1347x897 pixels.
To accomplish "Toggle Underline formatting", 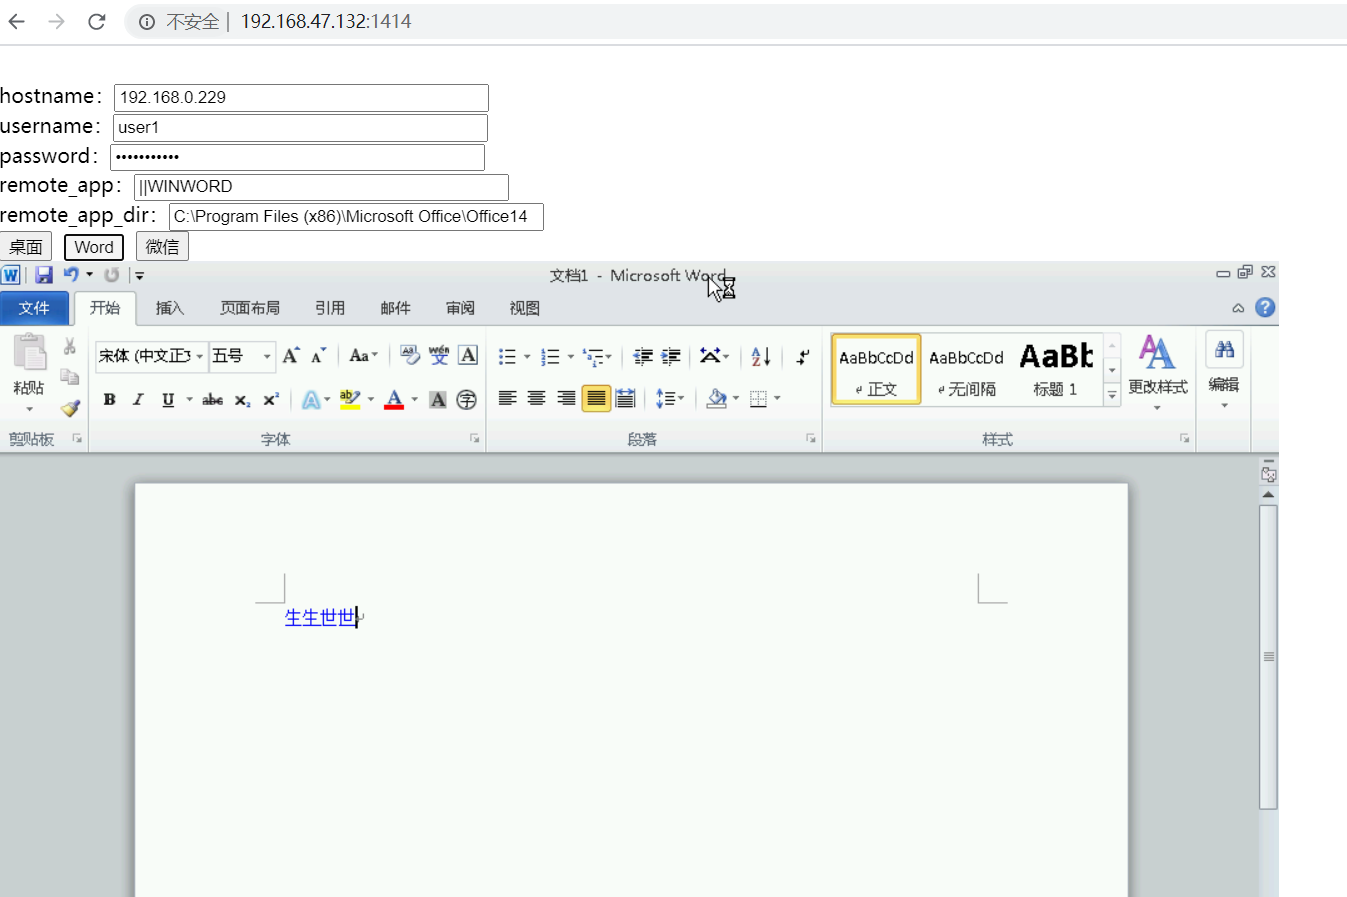I will point(168,400).
